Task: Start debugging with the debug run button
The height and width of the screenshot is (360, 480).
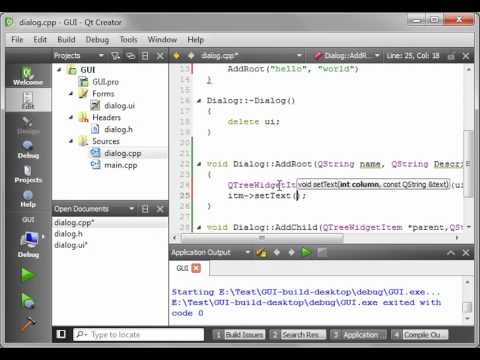Action: tap(27, 300)
